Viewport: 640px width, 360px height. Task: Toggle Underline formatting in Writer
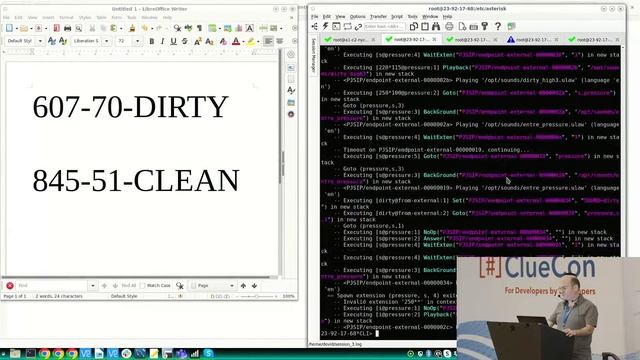[x=173, y=41]
